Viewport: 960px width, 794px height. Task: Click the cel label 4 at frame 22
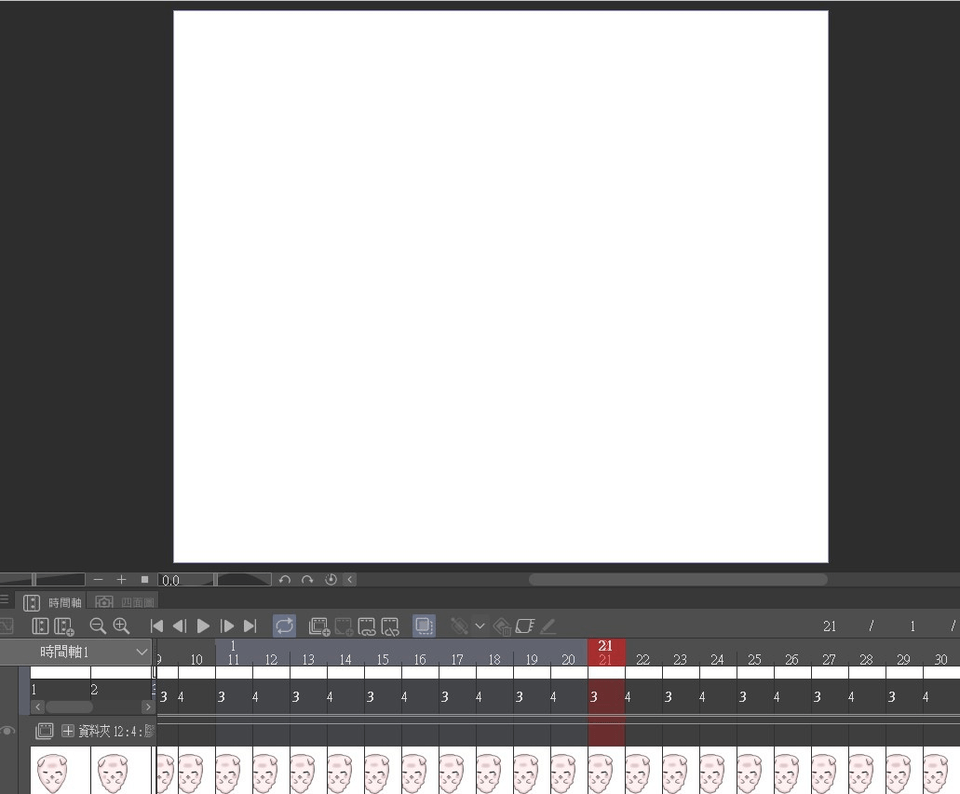click(x=628, y=697)
